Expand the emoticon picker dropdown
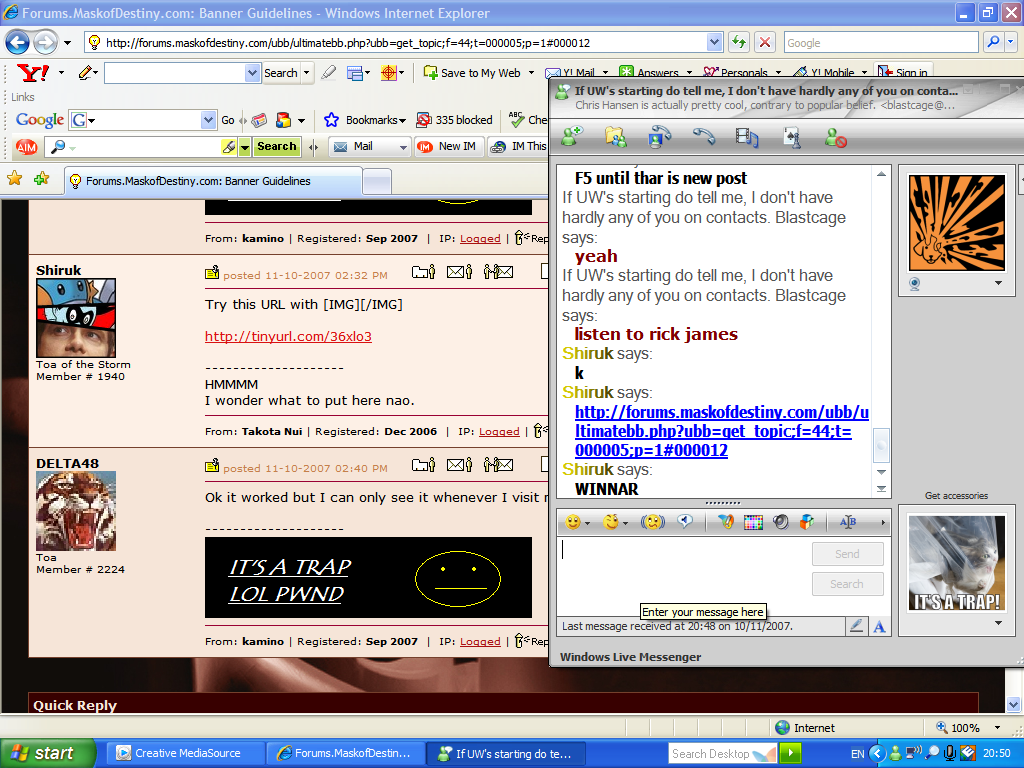This screenshot has height=768, width=1024. [x=588, y=521]
